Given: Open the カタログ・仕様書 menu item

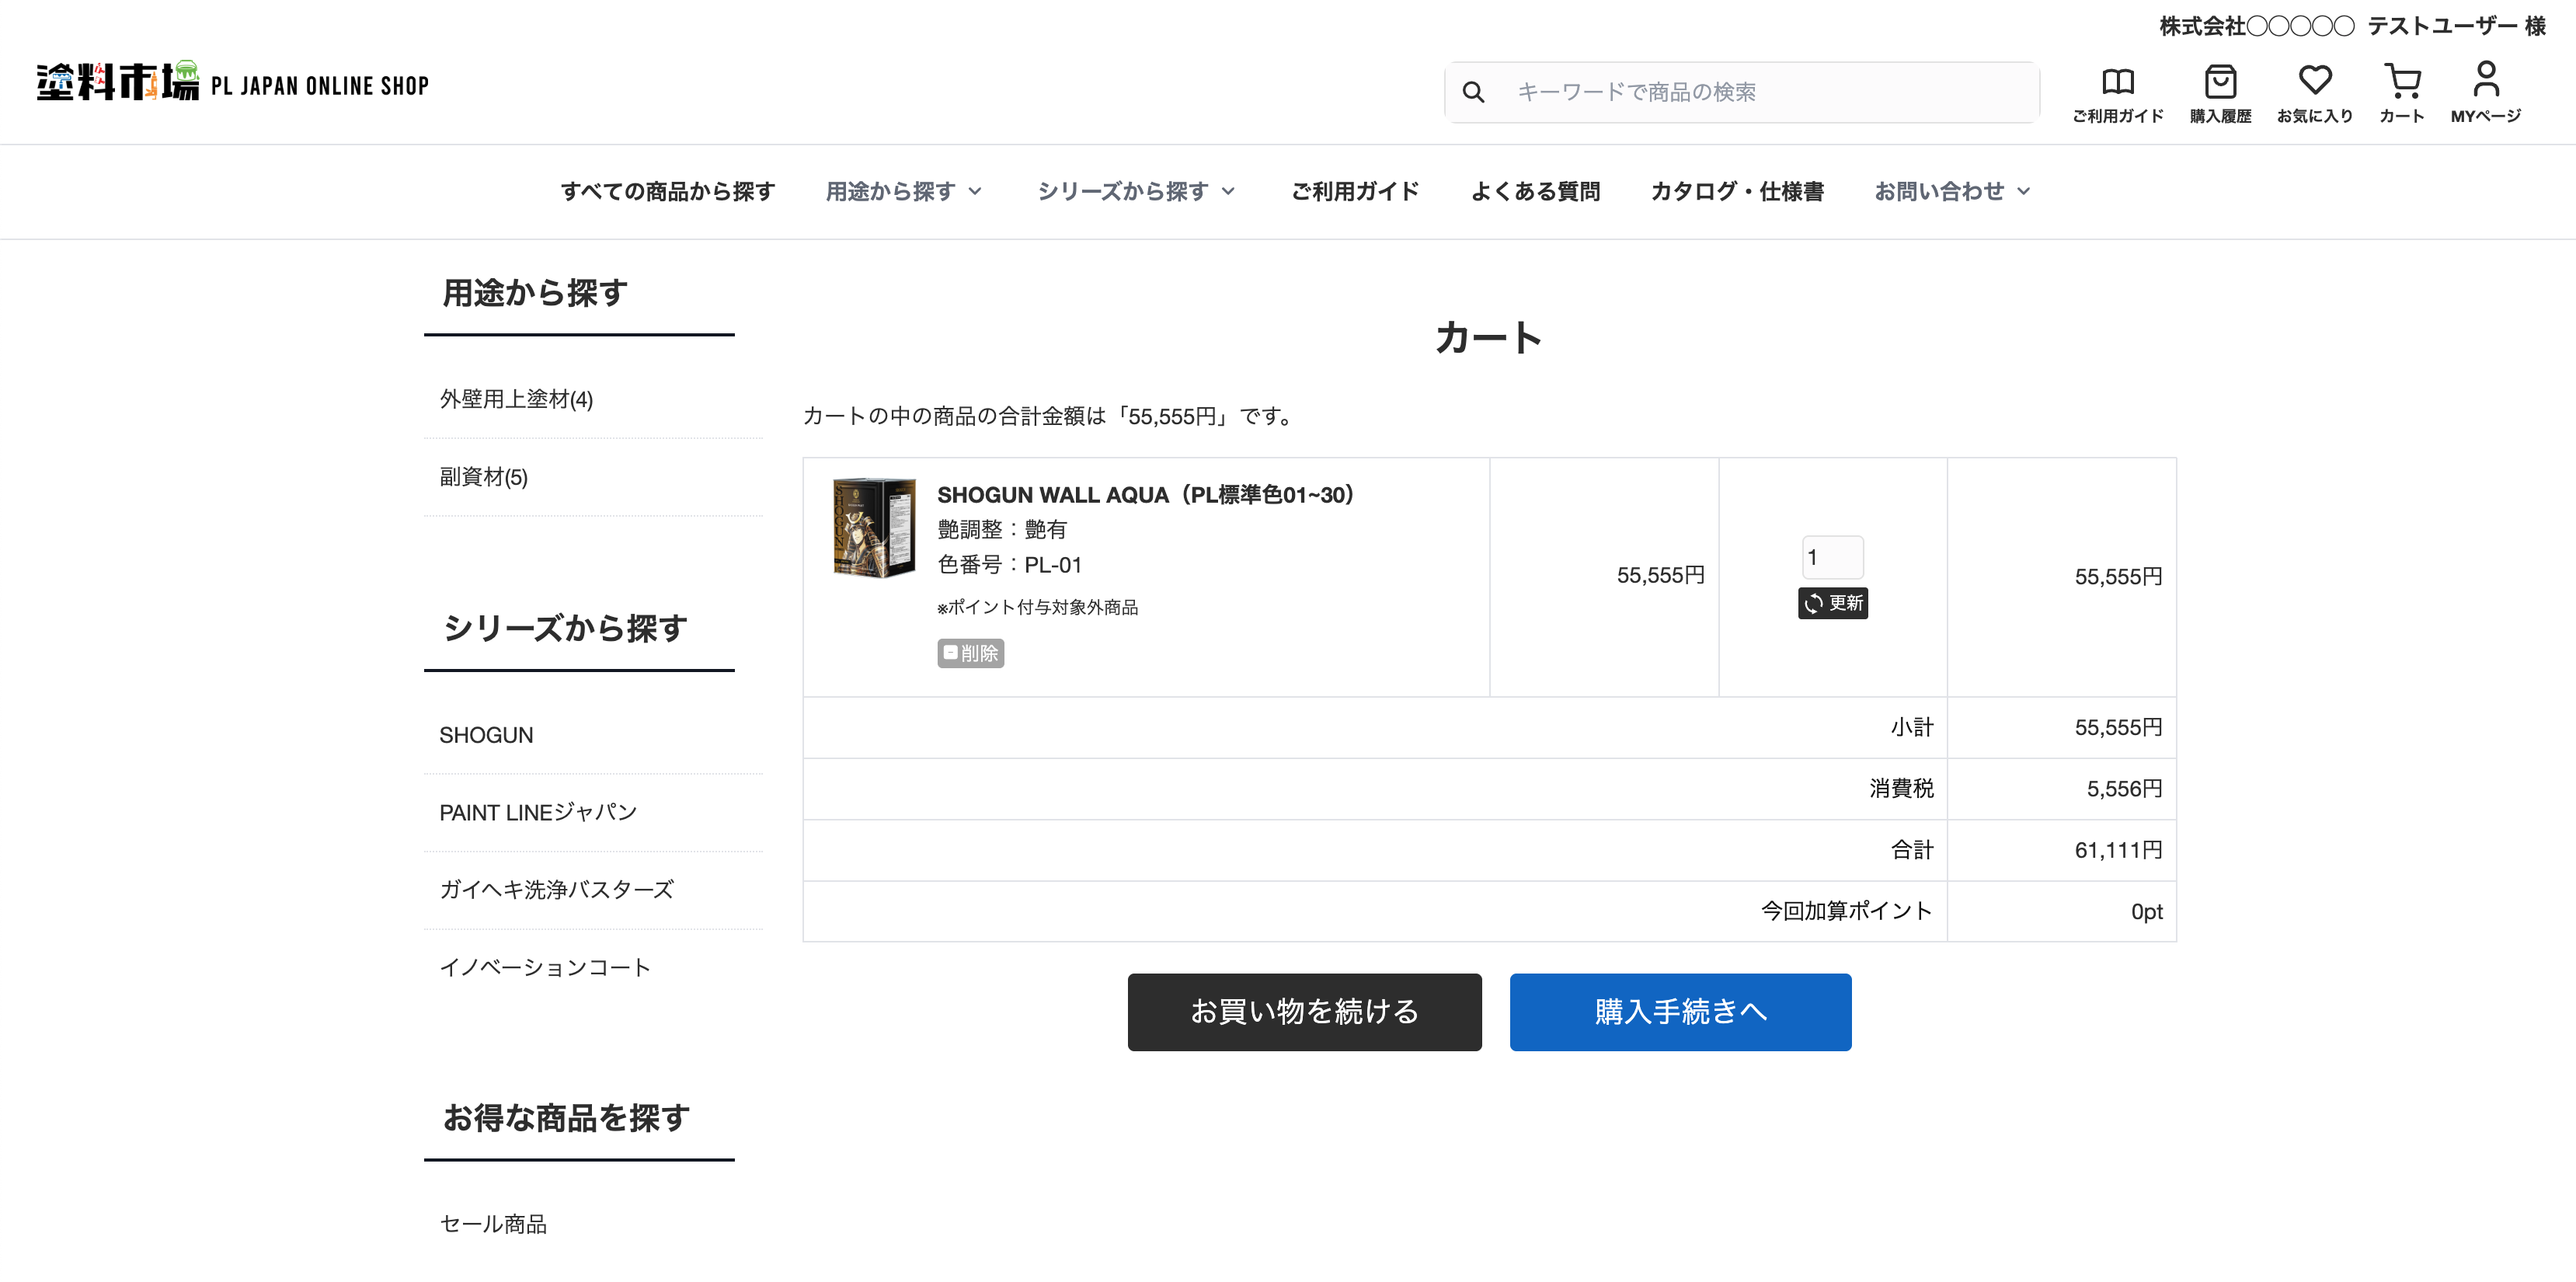Looking at the screenshot, I should (x=1737, y=191).
